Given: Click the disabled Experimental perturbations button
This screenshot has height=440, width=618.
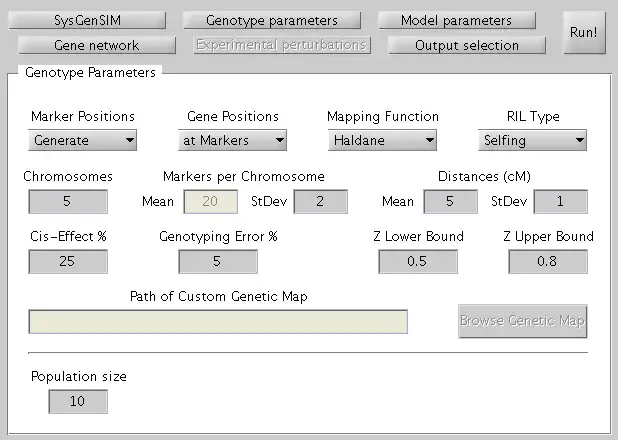Looking at the screenshot, I should click(282, 45).
